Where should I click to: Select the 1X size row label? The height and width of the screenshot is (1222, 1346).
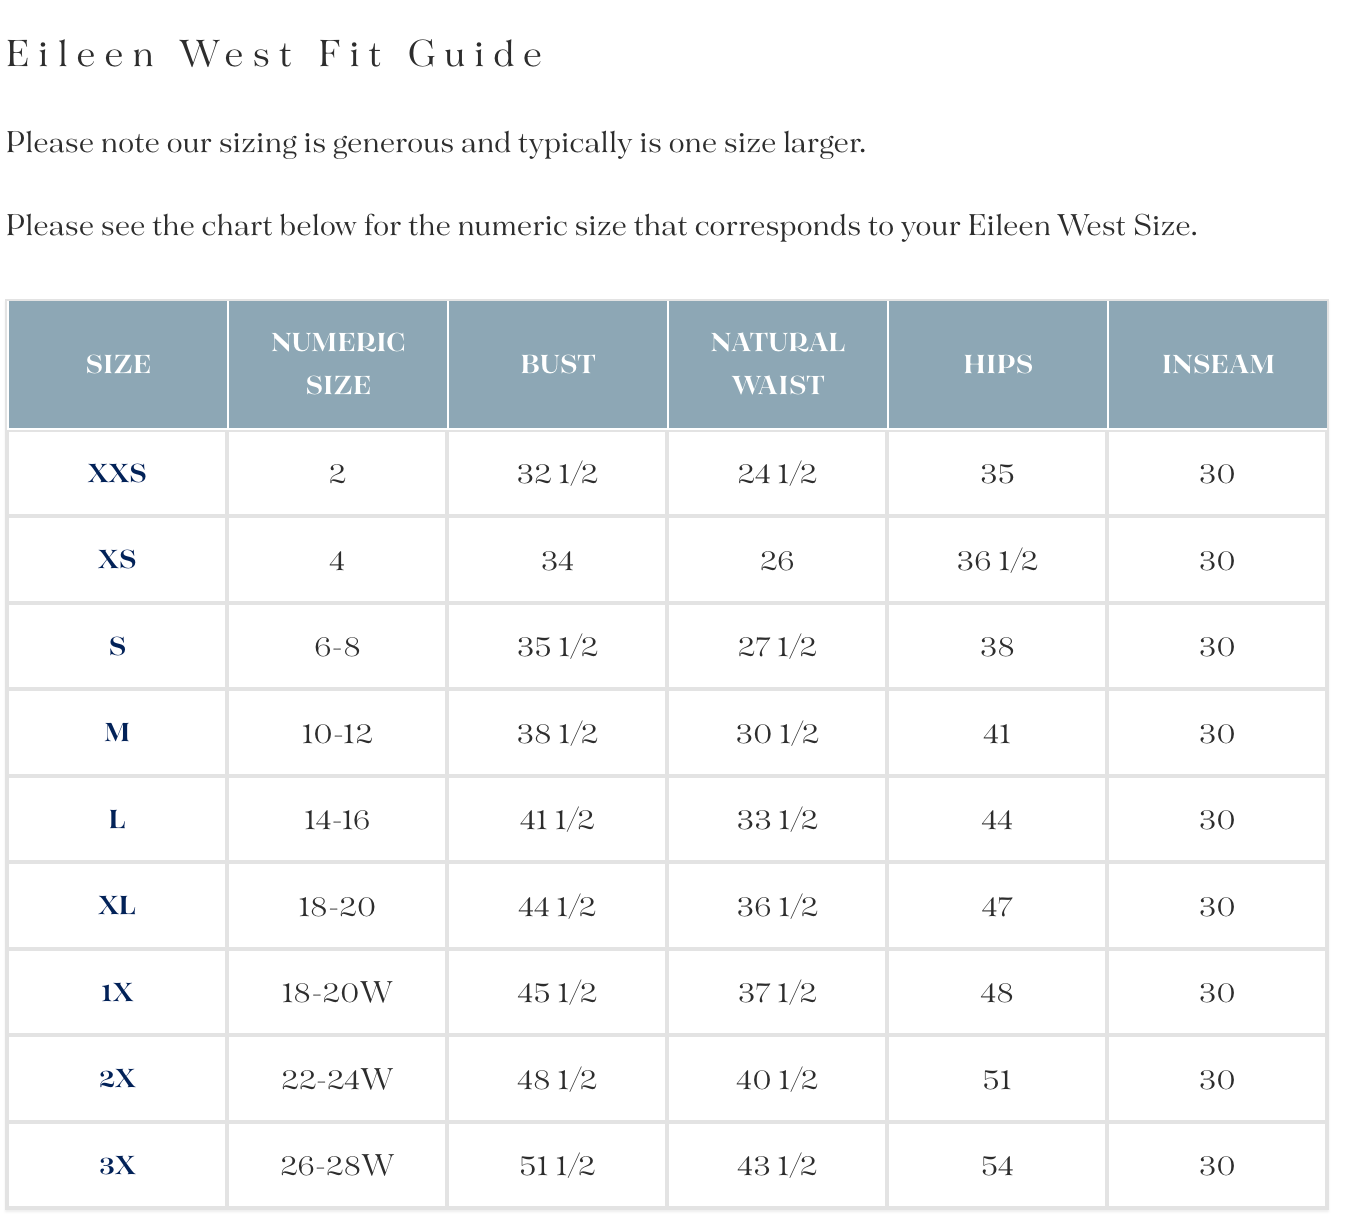click(x=117, y=992)
